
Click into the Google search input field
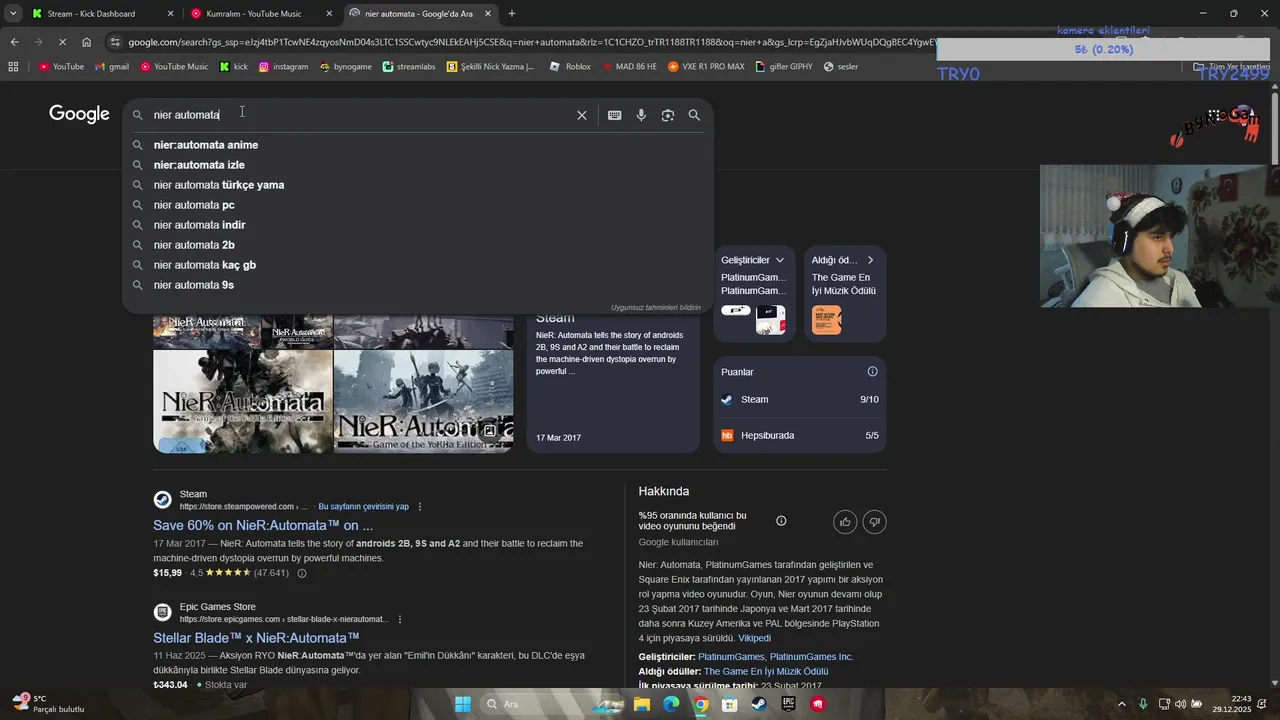[x=360, y=115]
